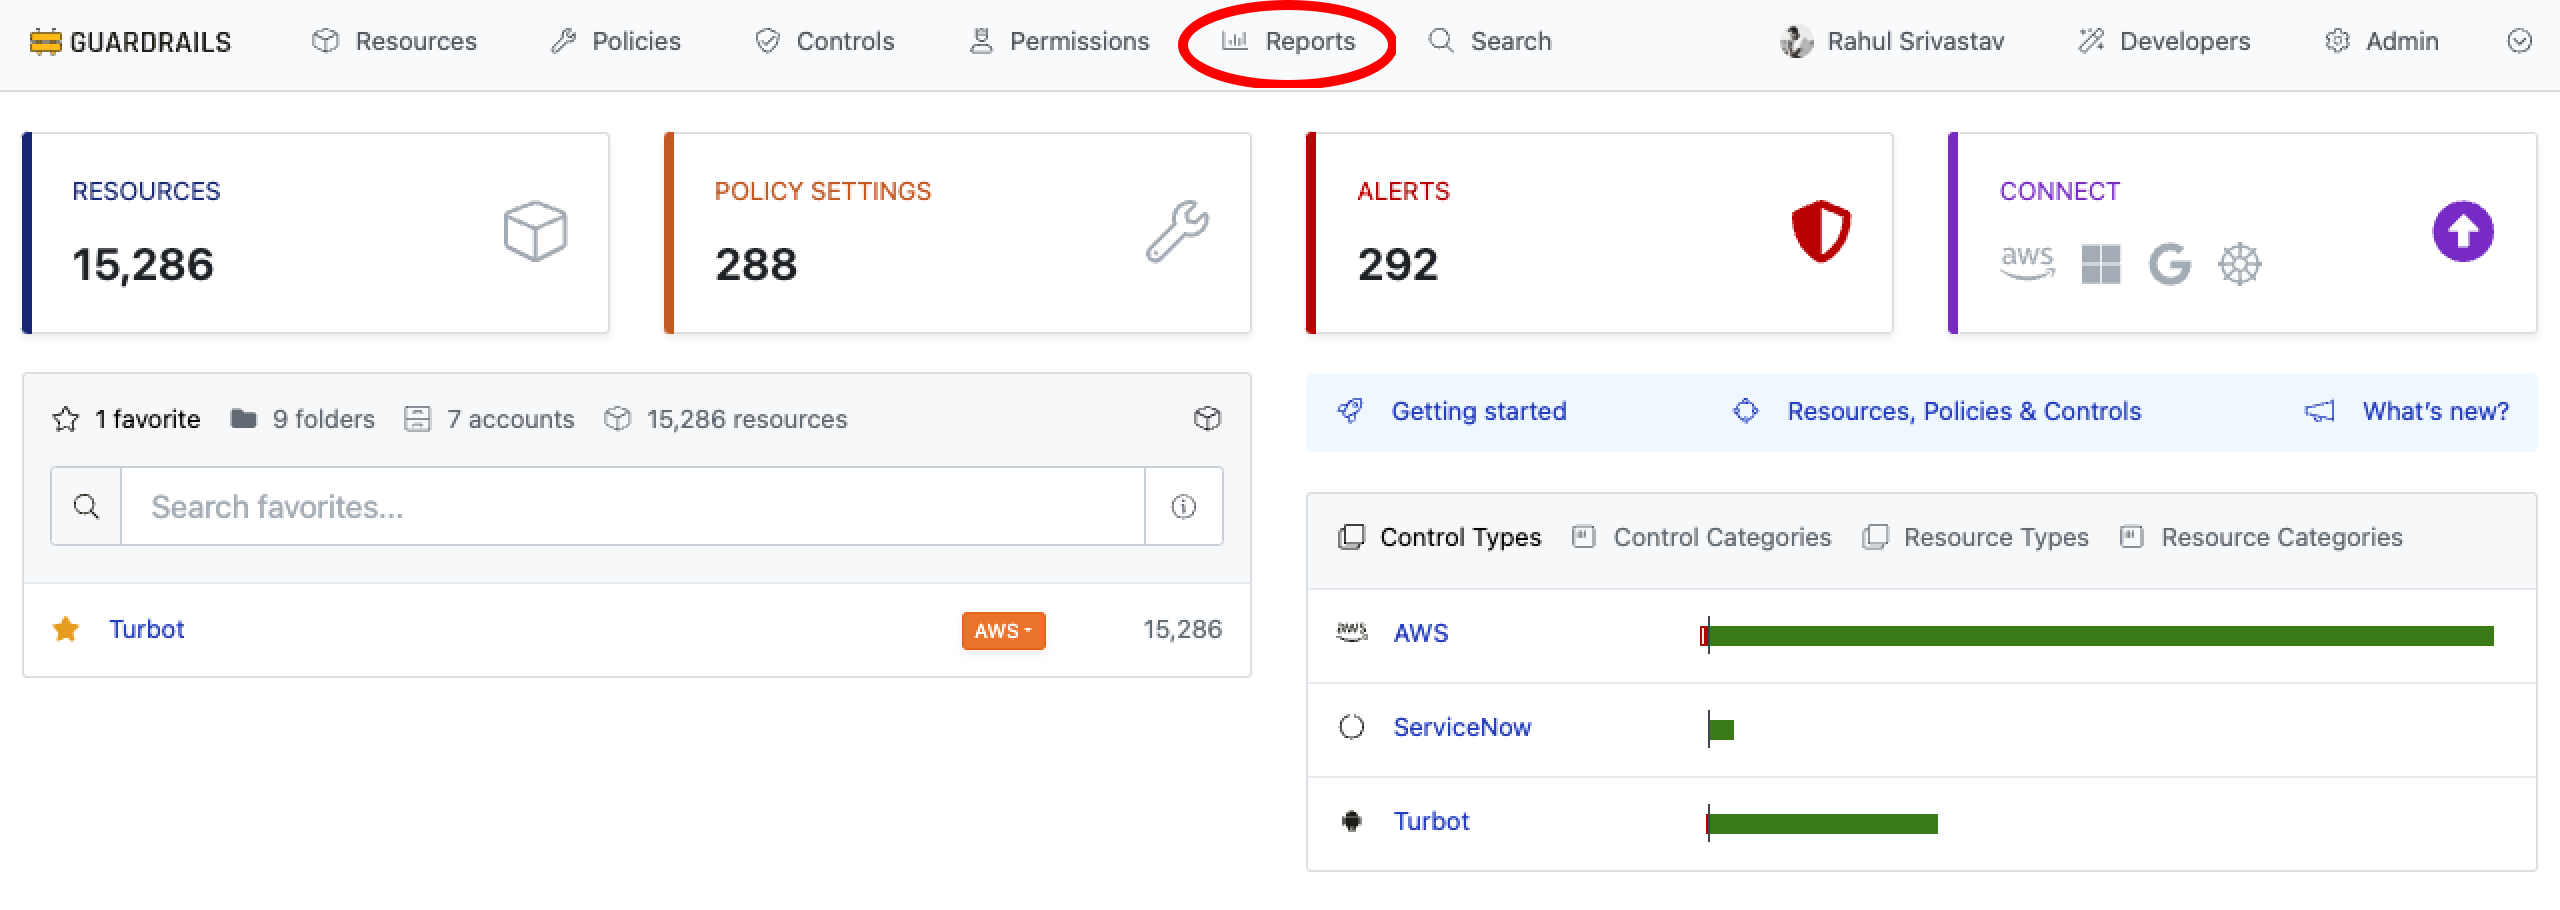Click the info icon beside the favorites search

click(1183, 506)
